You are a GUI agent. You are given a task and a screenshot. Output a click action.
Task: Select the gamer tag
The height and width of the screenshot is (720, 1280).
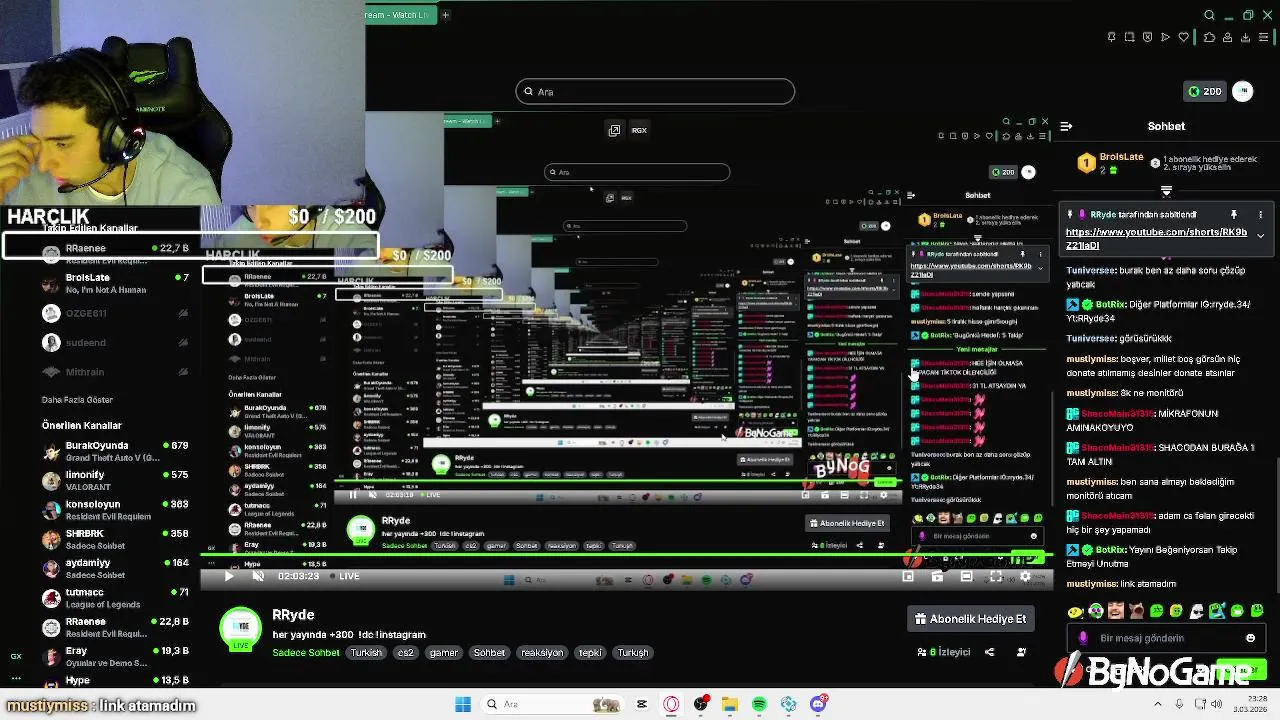[x=443, y=653]
